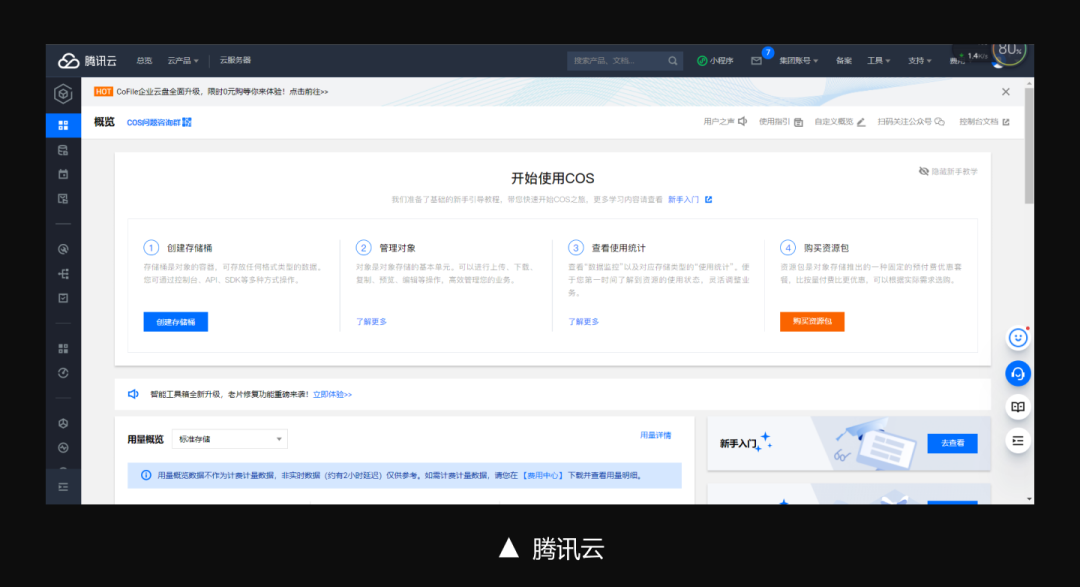Image resolution: width=1080 pixels, height=587 pixels.
Task: Open the book documentation floating button
Action: pyautogui.click(x=1018, y=406)
